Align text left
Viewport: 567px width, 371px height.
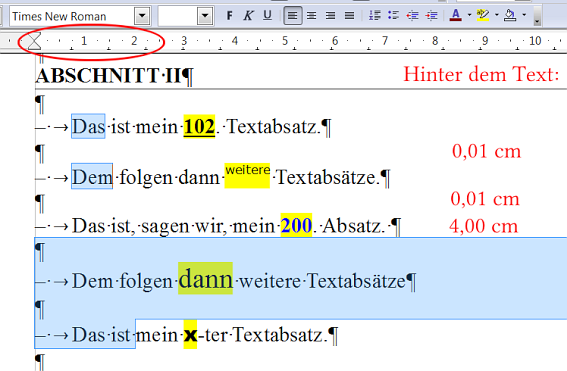coord(293,16)
